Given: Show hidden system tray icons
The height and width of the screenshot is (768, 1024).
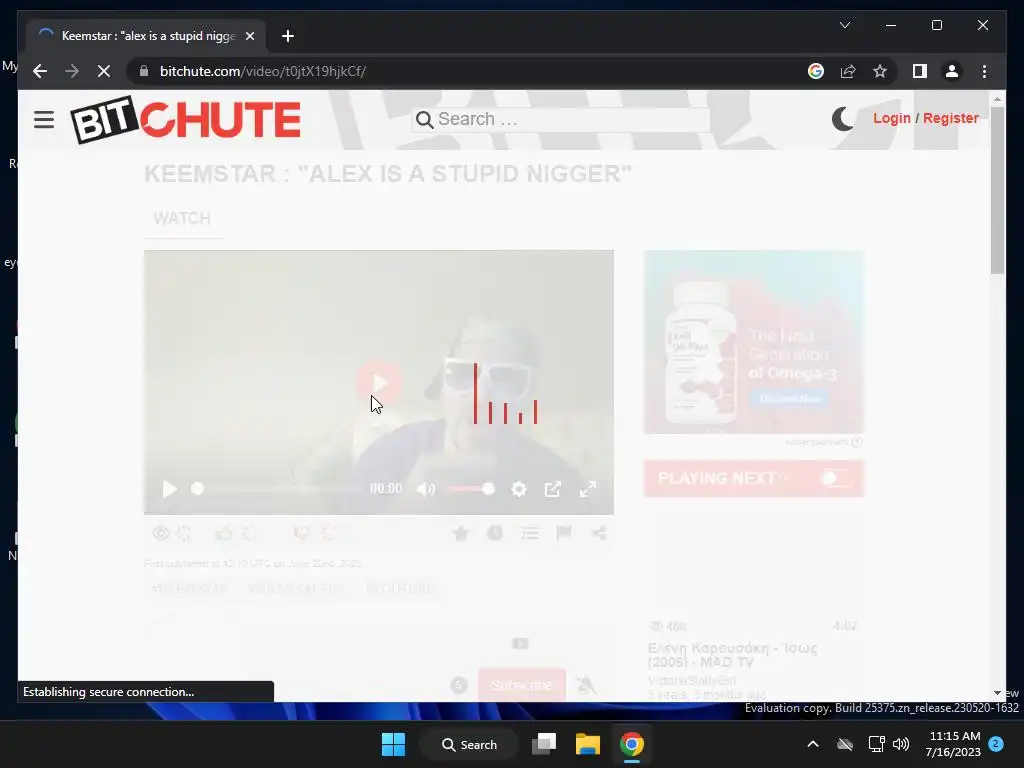Looking at the screenshot, I should [812, 744].
